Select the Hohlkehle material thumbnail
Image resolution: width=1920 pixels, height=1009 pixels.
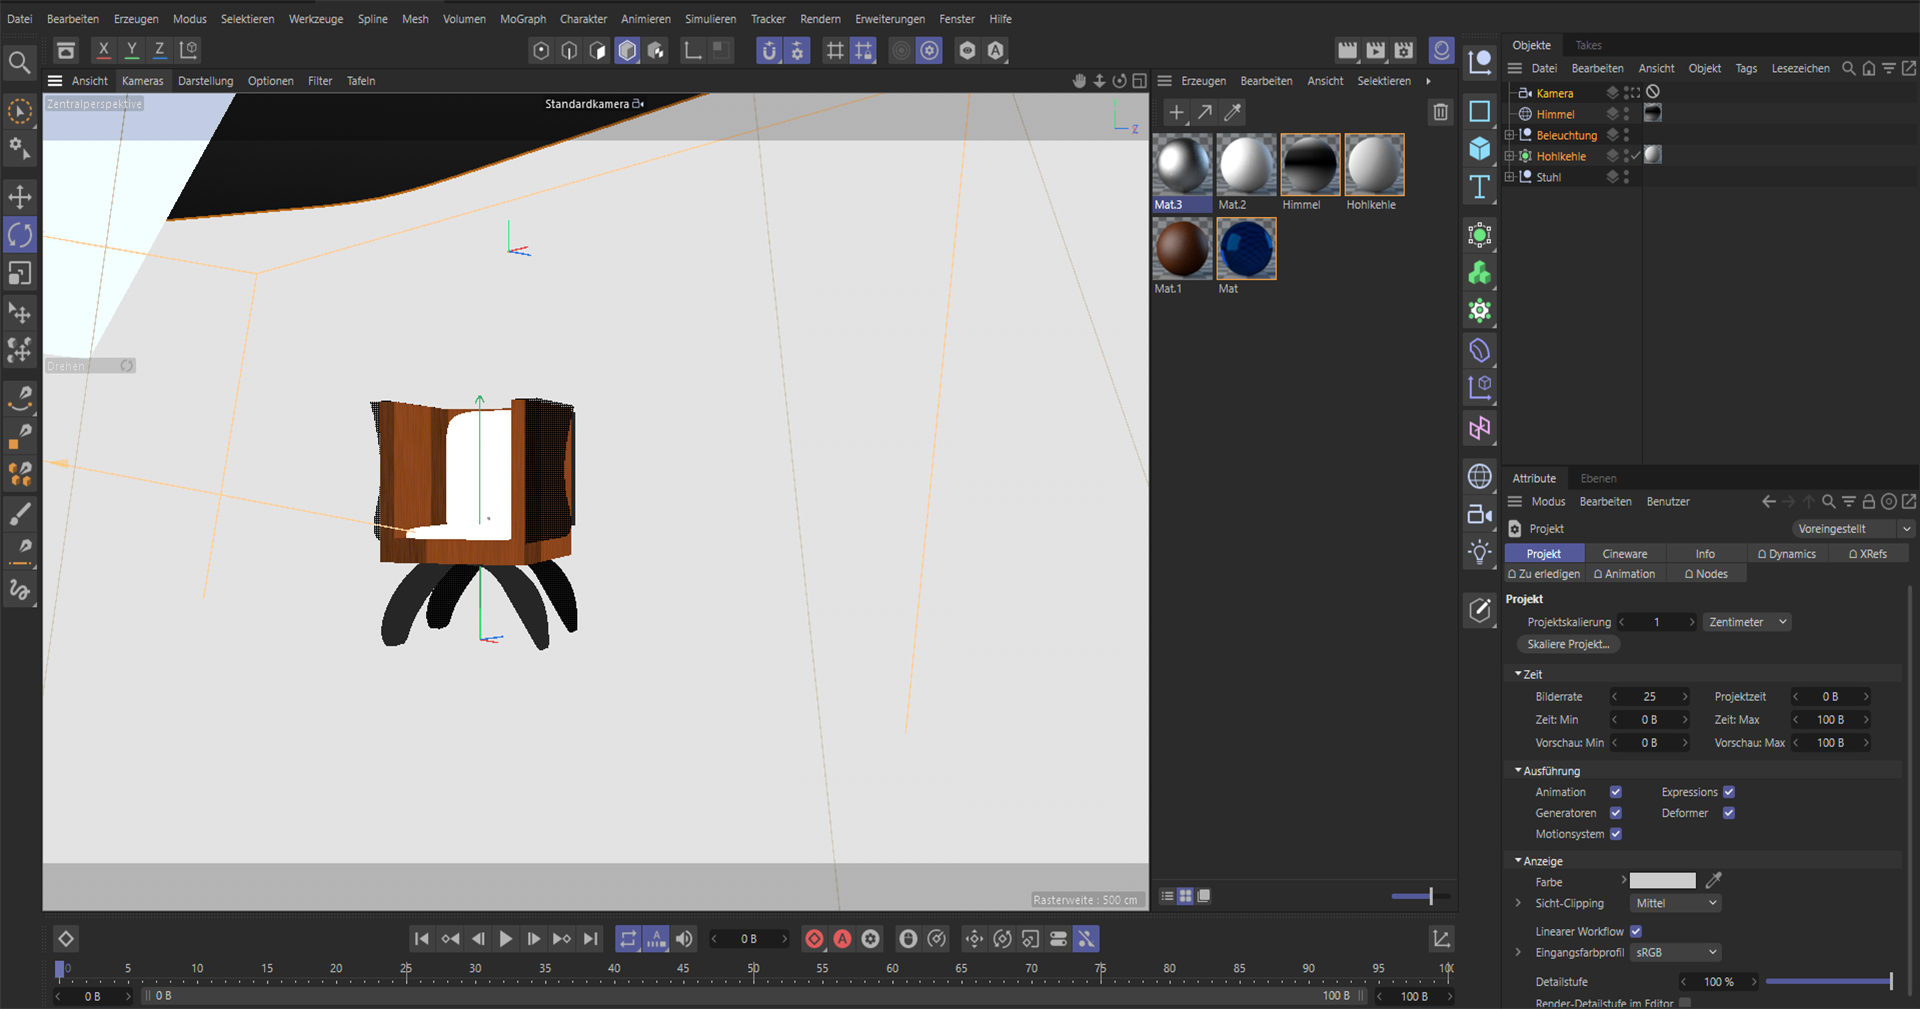pyautogui.click(x=1374, y=165)
